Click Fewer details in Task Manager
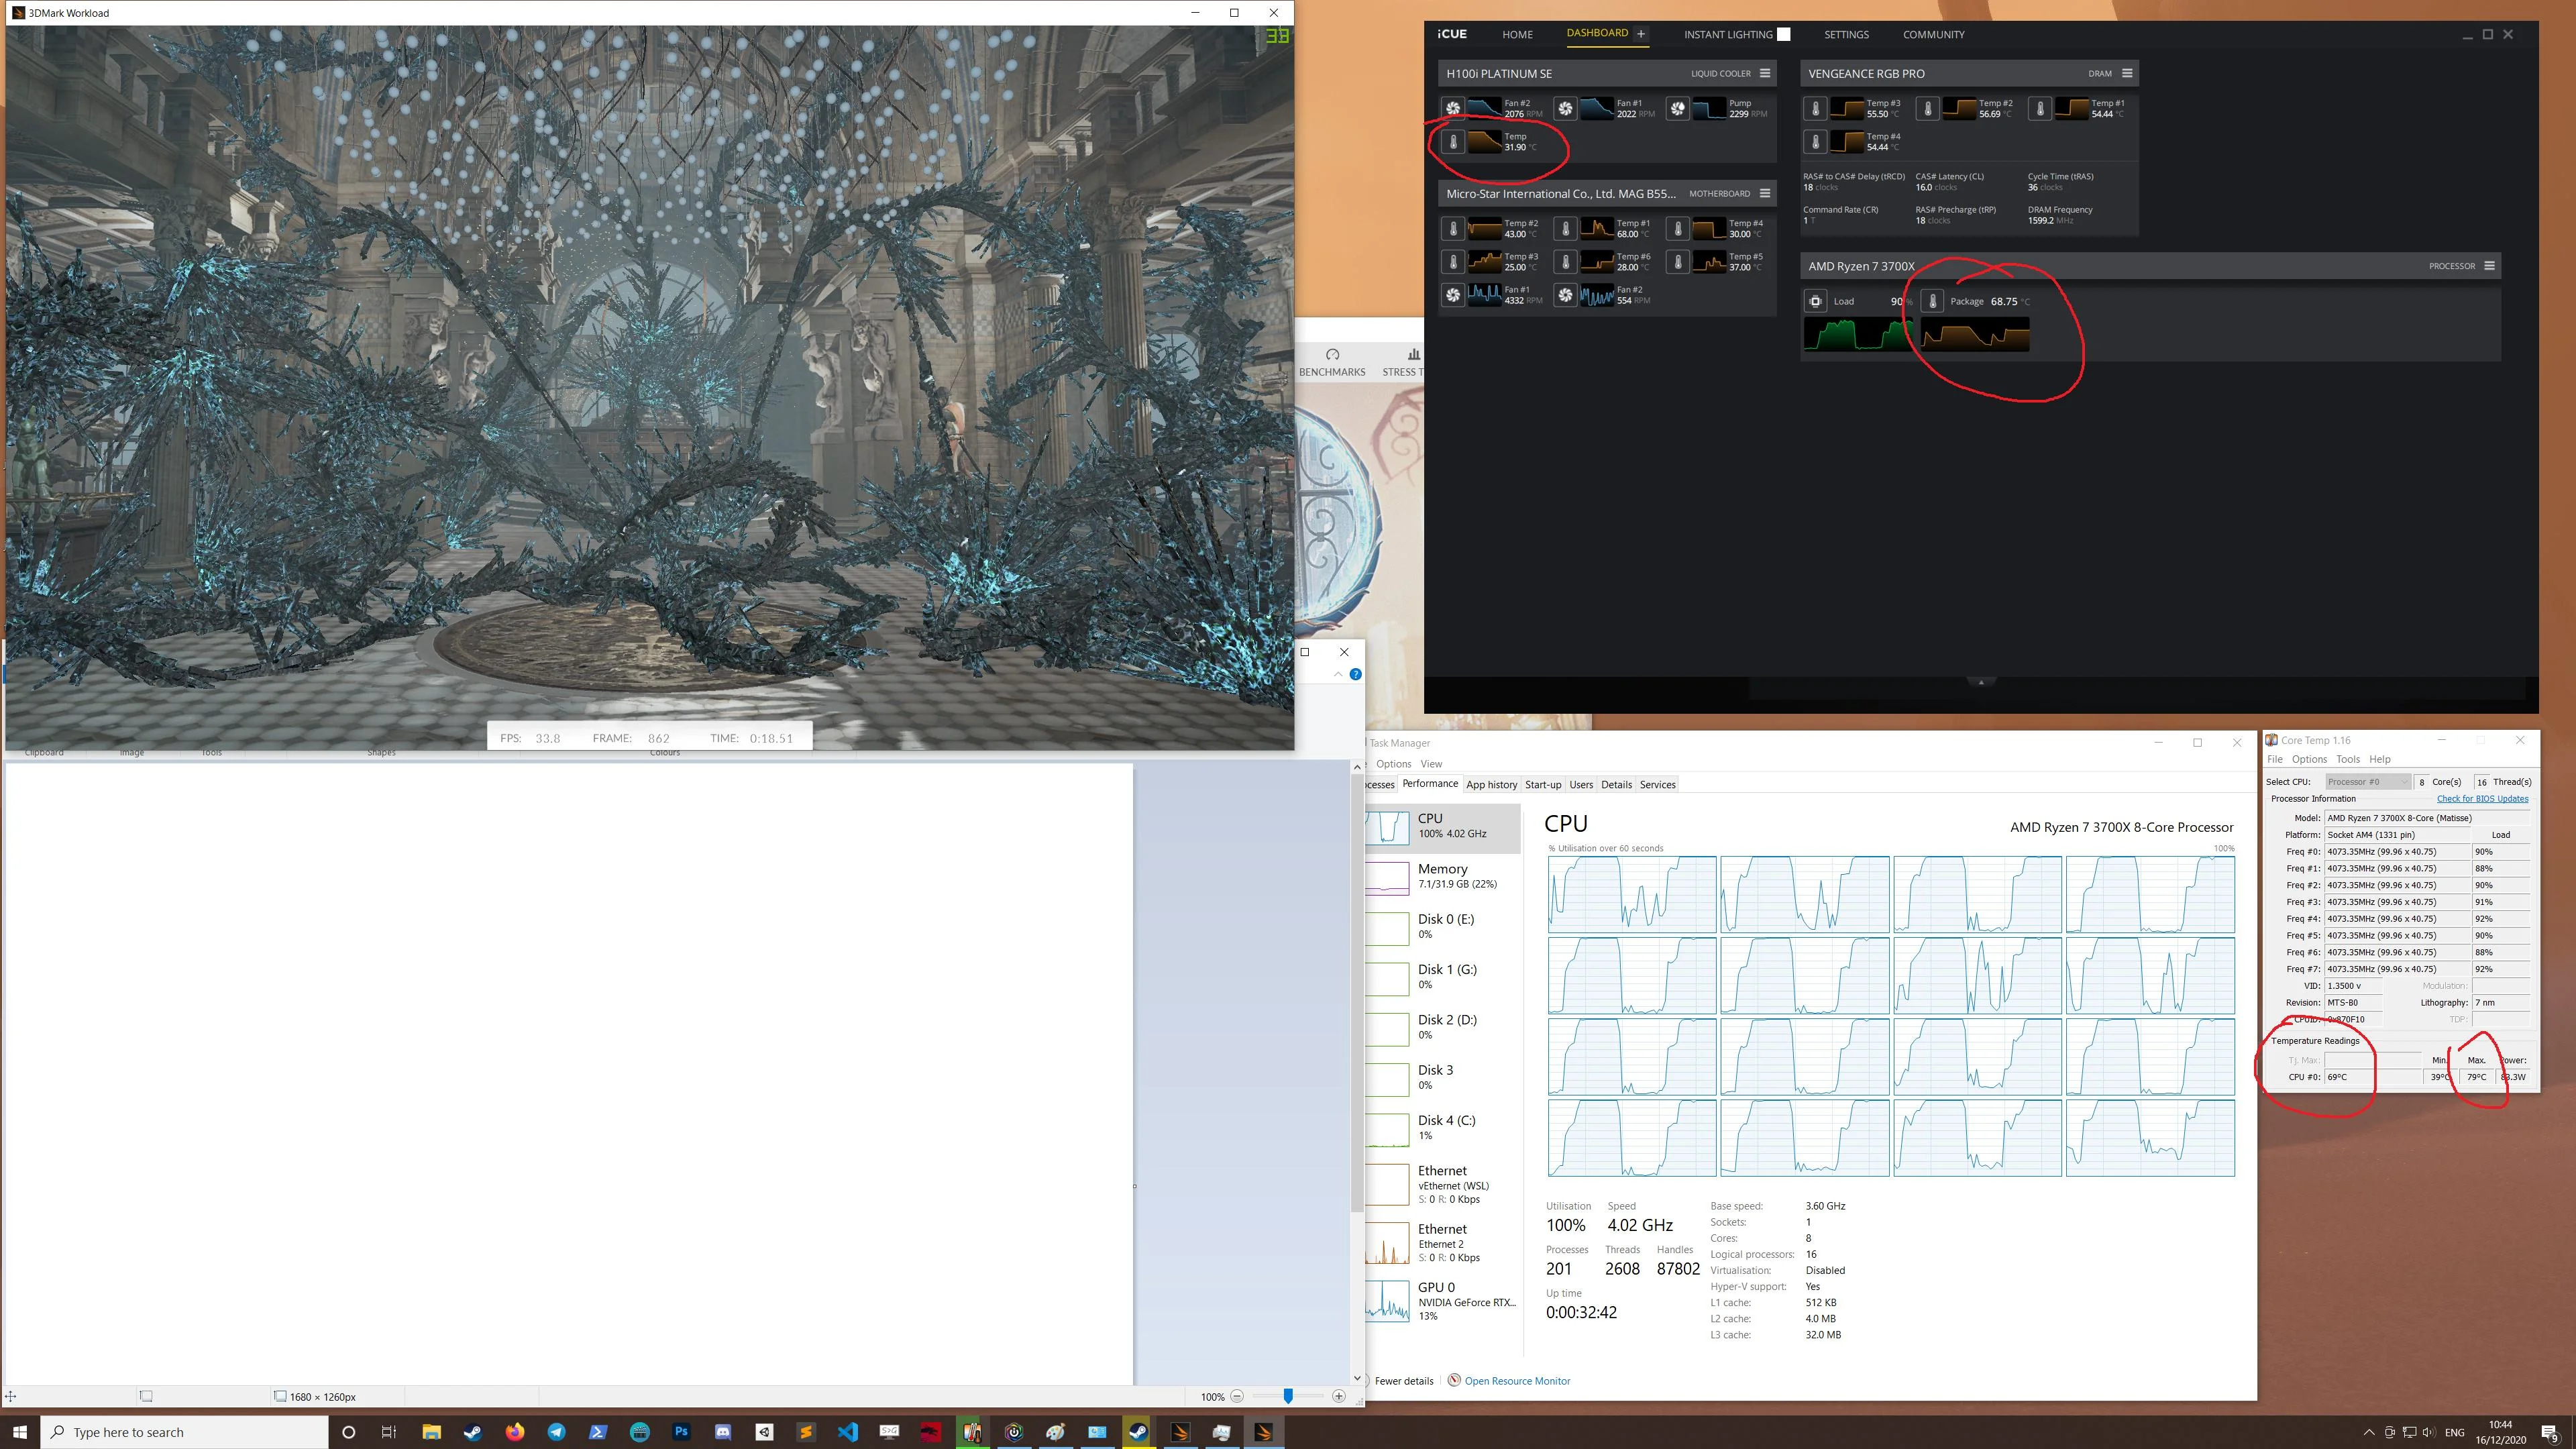2576x1449 pixels. [1403, 1381]
